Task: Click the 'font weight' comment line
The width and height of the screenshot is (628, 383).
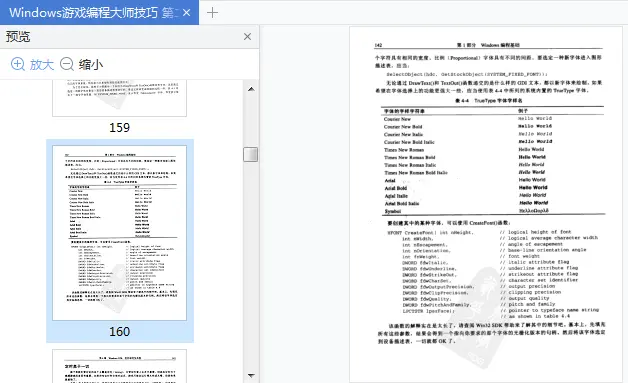Action: pyautogui.click(x=519, y=256)
